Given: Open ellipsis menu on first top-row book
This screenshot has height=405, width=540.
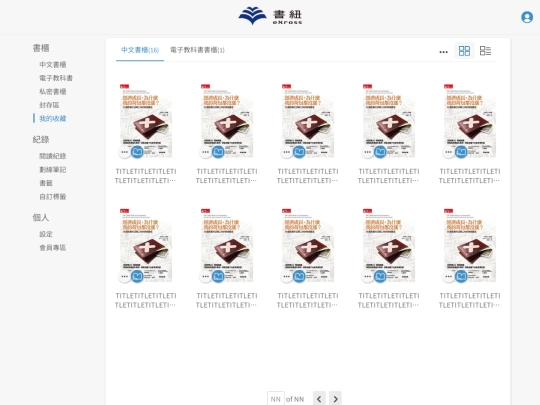Looking at the screenshot, I should (124, 152).
